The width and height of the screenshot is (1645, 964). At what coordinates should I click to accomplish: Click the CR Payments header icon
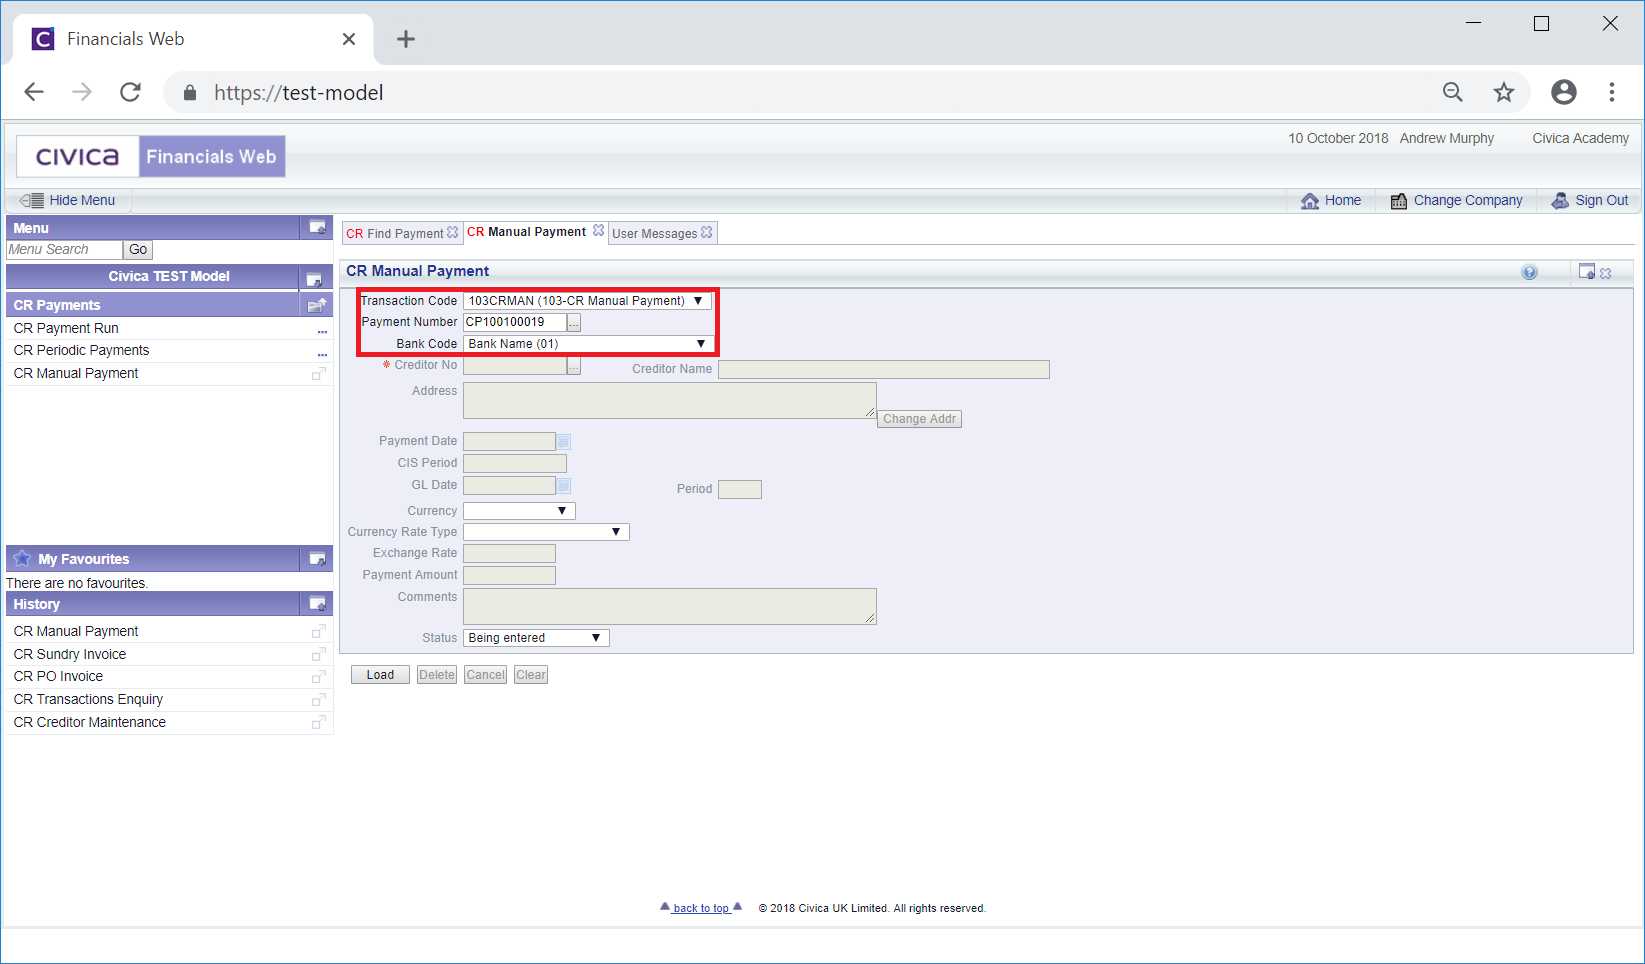[x=317, y=305]
